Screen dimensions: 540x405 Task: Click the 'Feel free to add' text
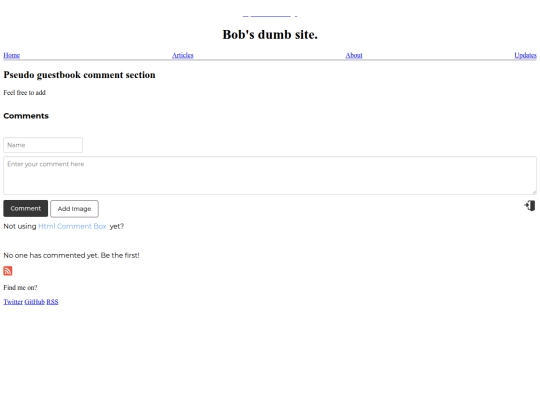pos(24,93)
